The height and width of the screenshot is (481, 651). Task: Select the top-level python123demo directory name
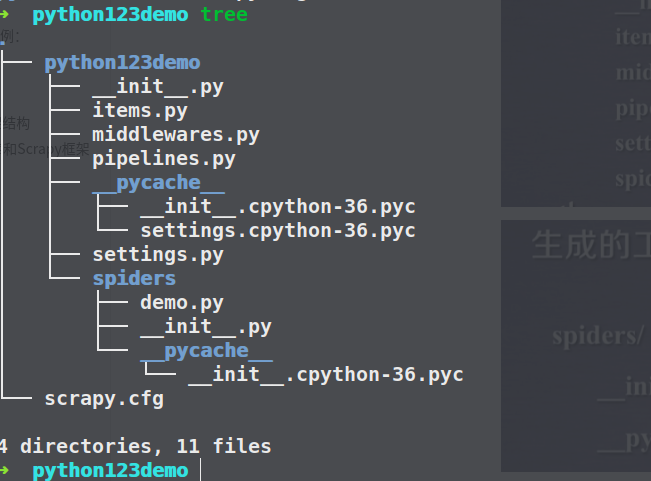coord(122,63)
